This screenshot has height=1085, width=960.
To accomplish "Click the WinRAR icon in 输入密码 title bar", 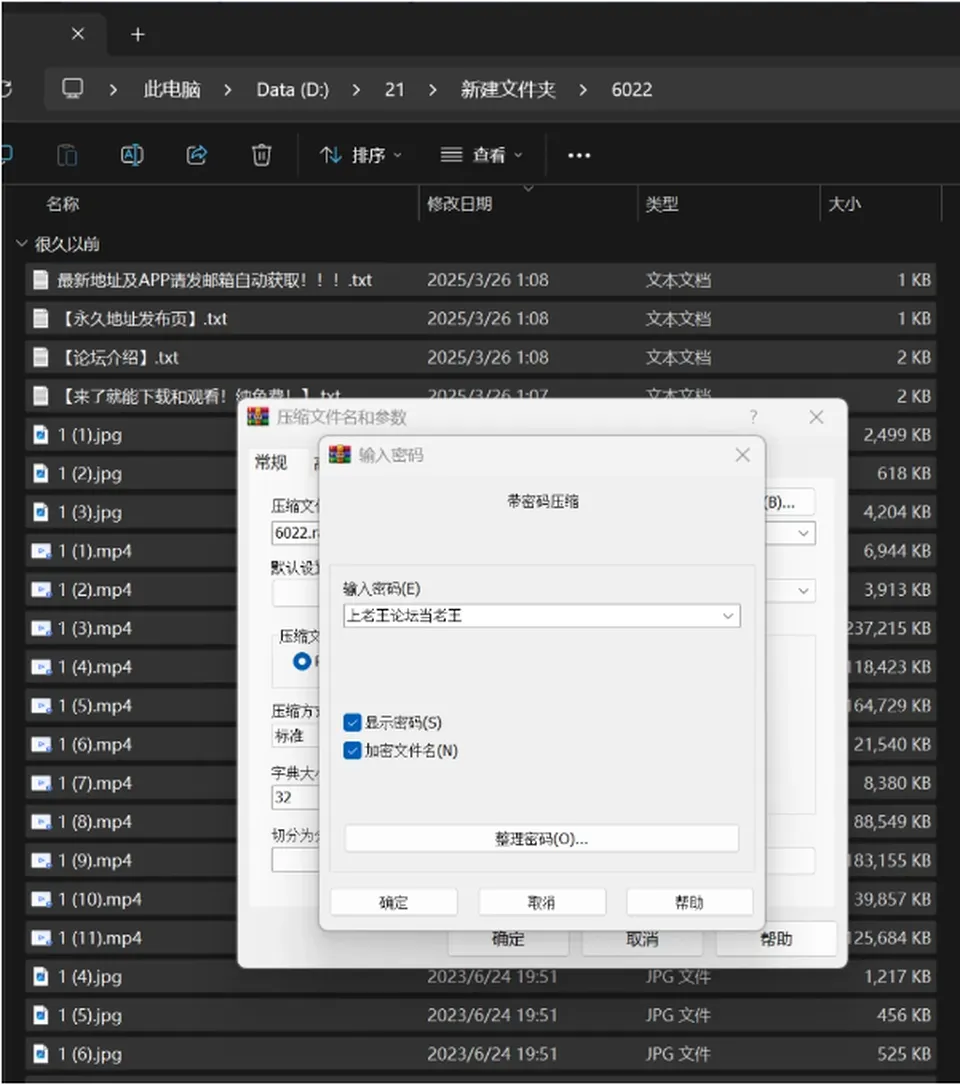I will 340,455.
